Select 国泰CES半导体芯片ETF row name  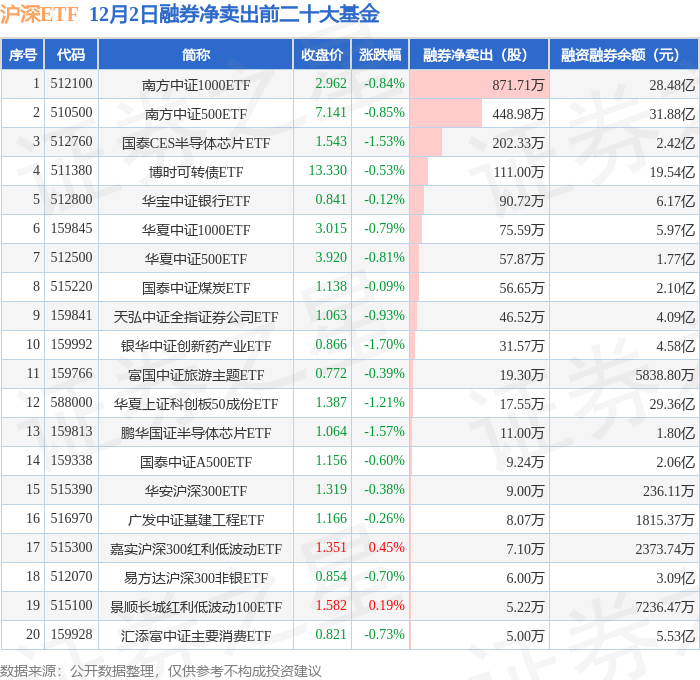[x=196, y=143]
